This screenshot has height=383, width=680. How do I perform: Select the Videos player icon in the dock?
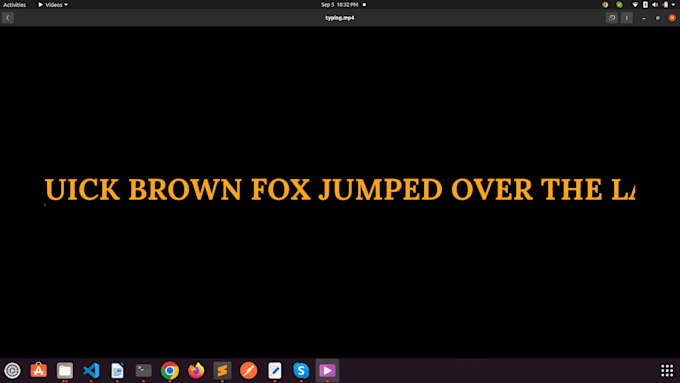(x=327, y=370)
